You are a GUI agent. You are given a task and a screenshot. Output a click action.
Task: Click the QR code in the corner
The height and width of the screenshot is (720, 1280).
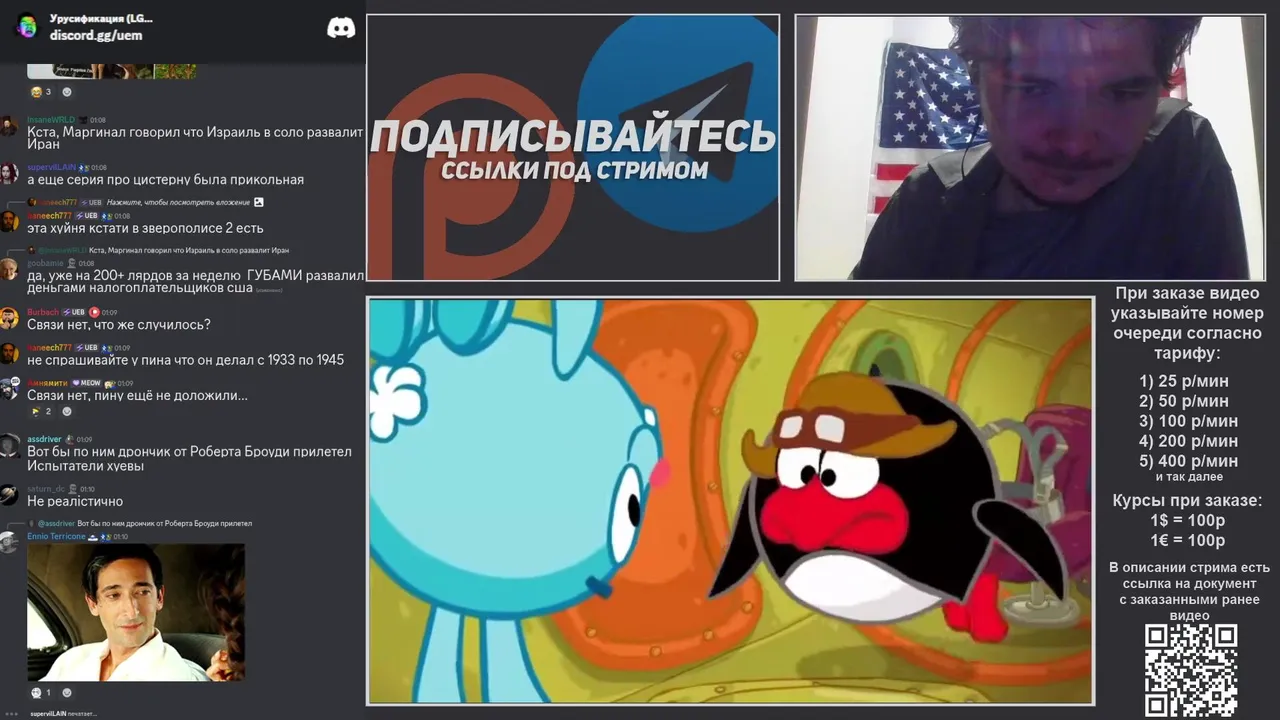coord(1191,671)
